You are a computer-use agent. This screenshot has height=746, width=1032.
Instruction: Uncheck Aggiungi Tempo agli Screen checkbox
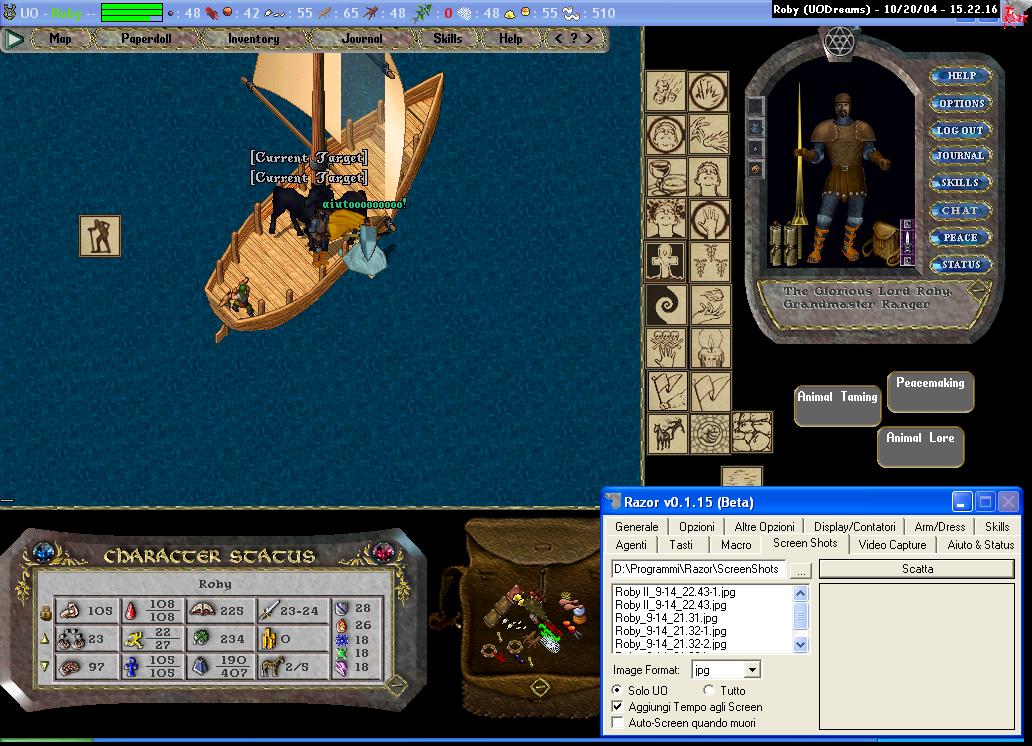pos(617,706)
